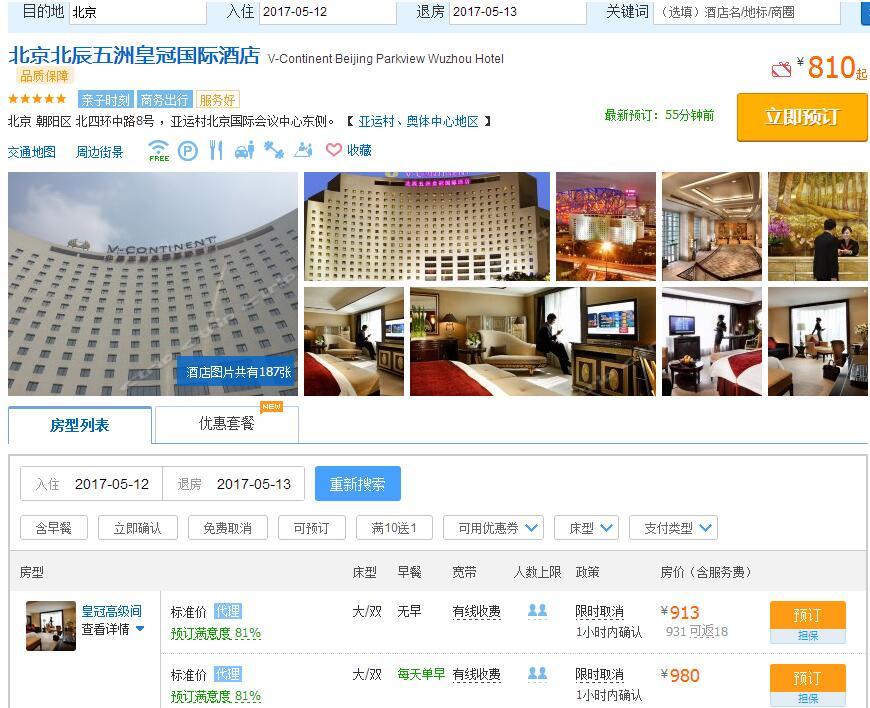The width and height of the screenshot is (870, 708).
Task: Toggle the 立即确认 instant confirm filter
Action: point(138,528)
